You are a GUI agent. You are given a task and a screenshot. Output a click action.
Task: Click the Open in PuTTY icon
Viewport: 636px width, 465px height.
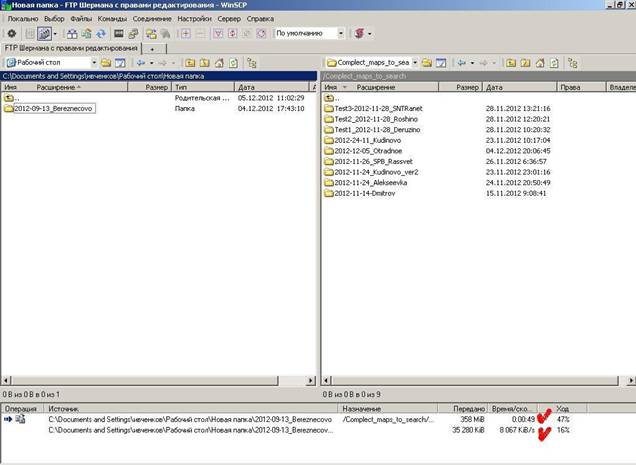click(133, 34)
